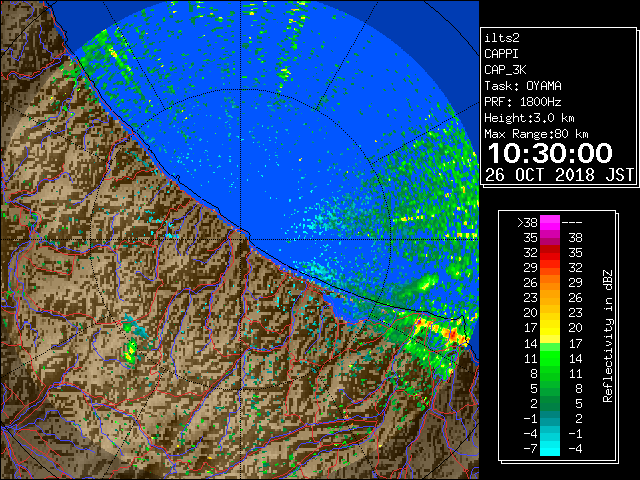The width and height of the screenshot is (640, 480).
Task: Click the magenta >38 dBZ color band
Action: [x=550, y=223]
